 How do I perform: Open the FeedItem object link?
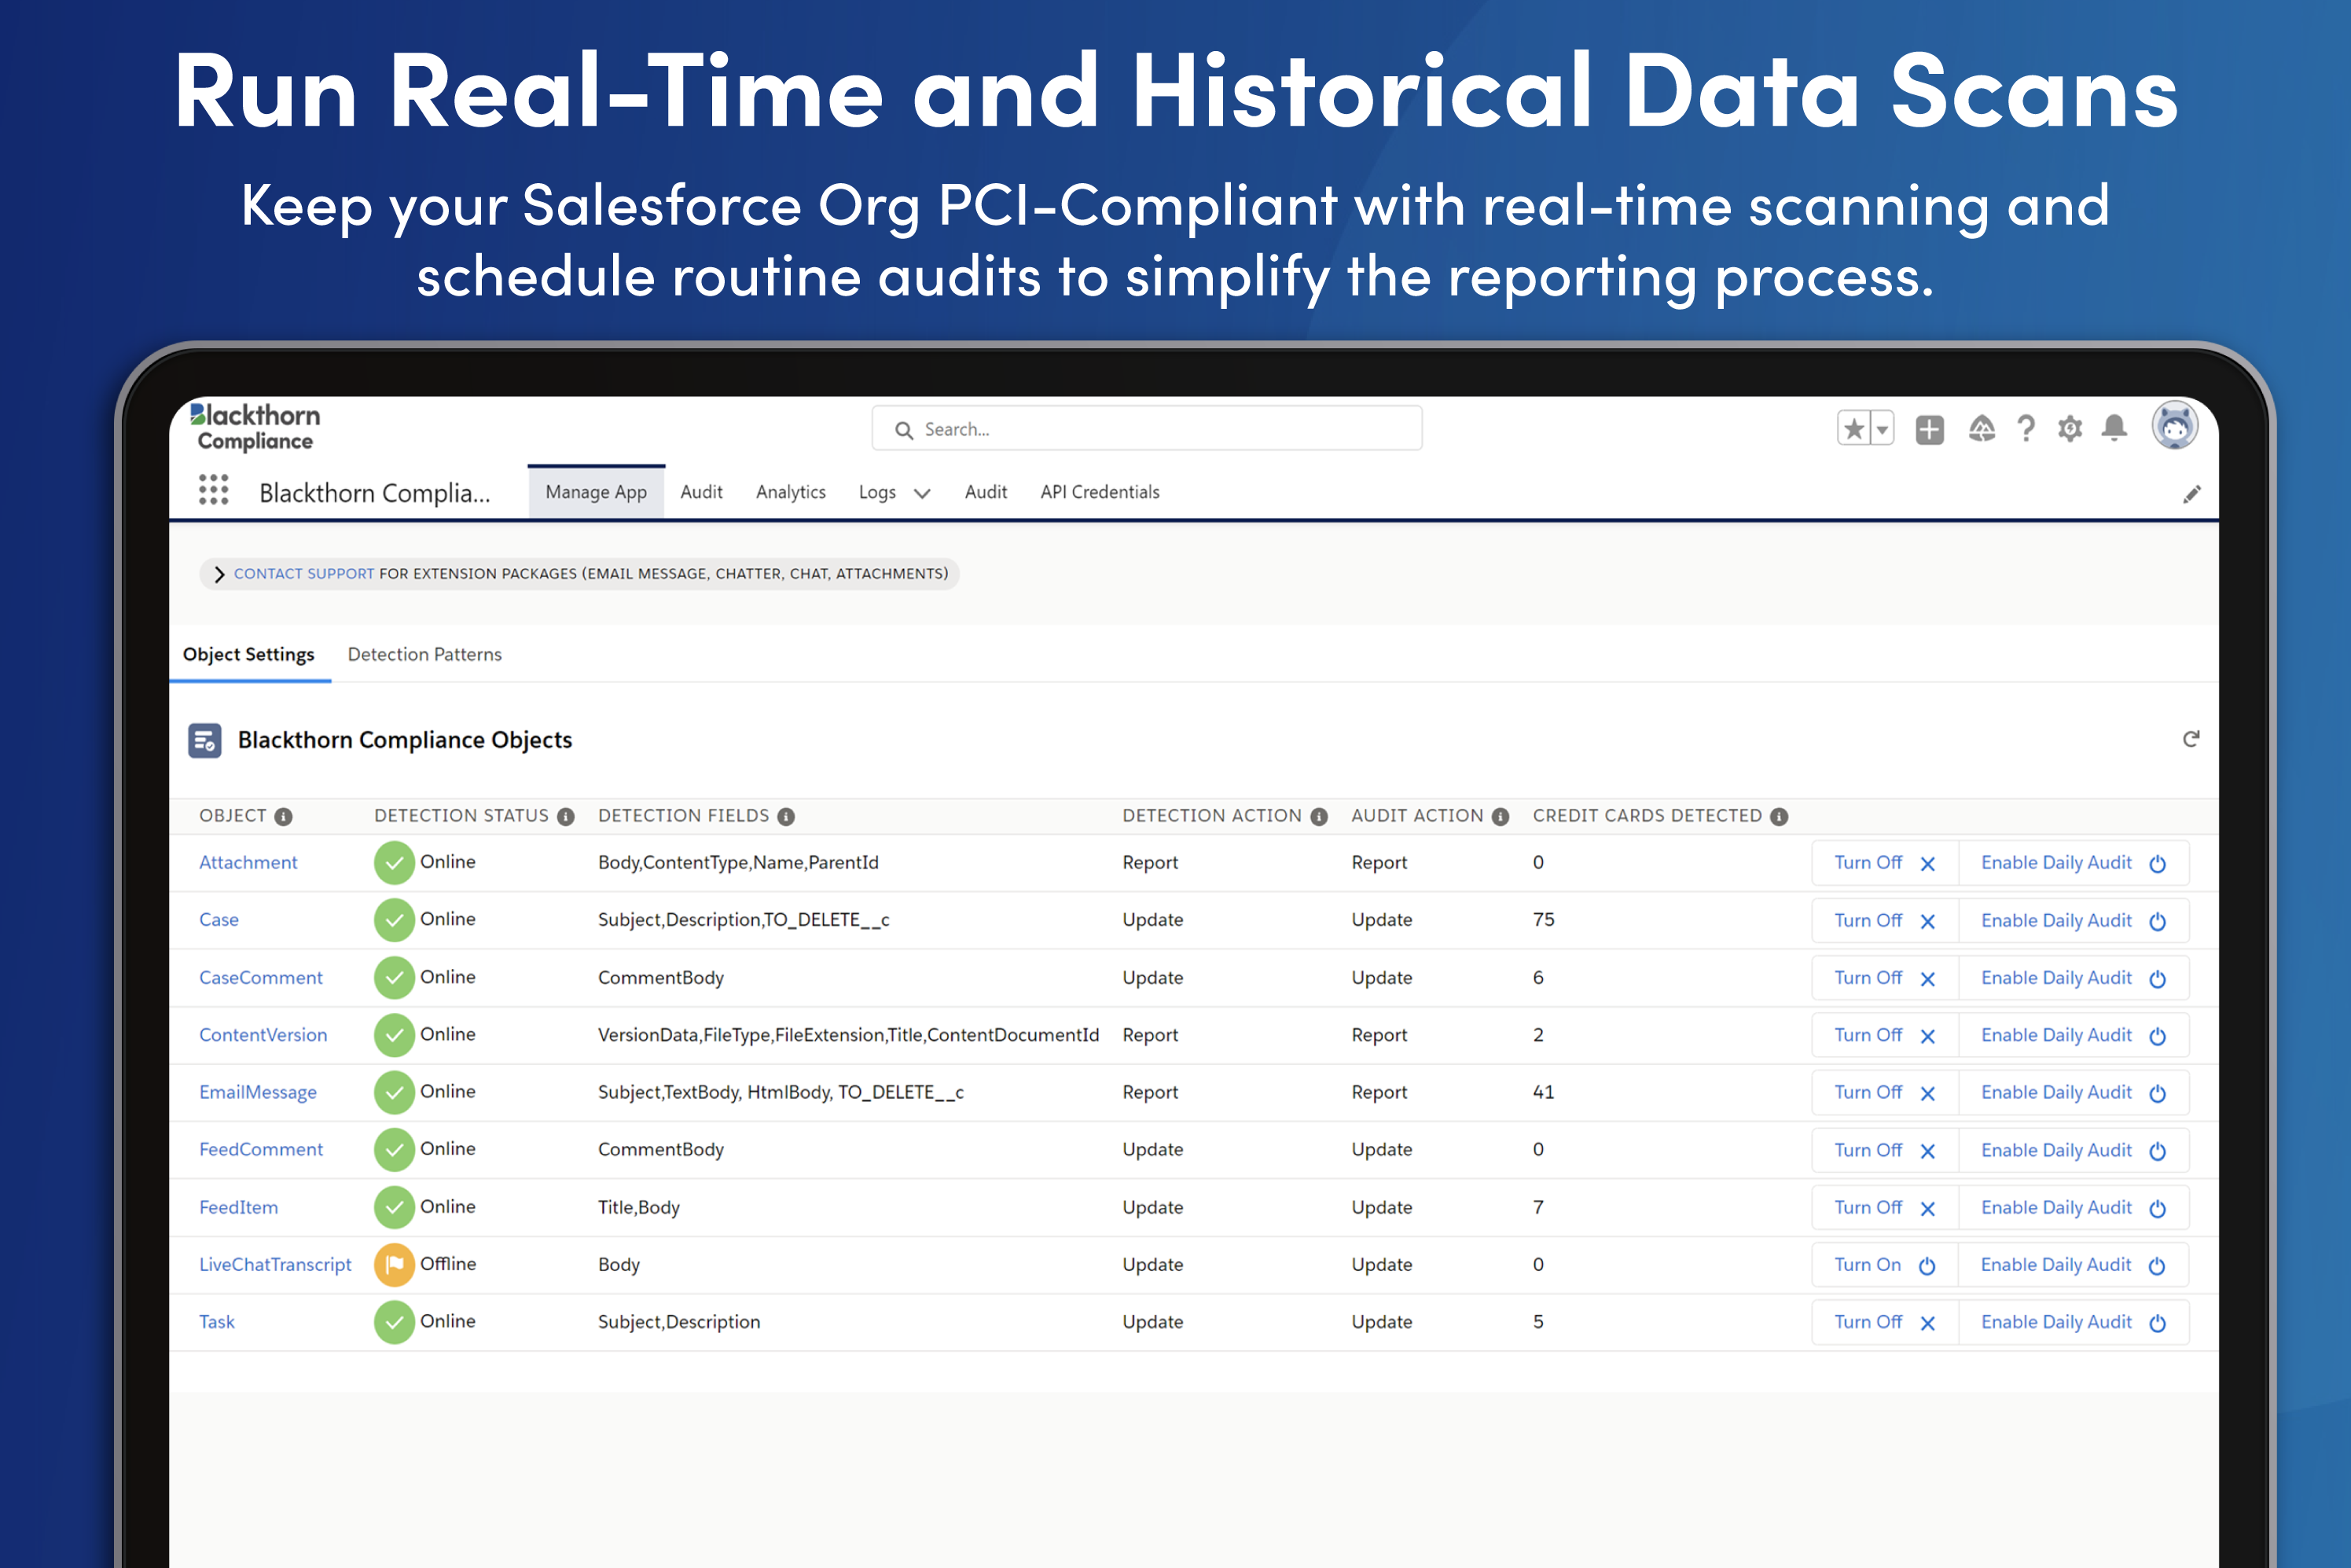(238, 1208)
